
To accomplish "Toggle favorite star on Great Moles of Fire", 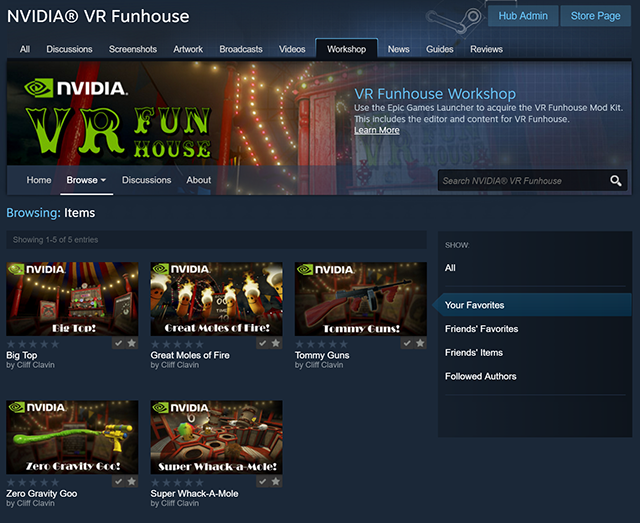I will coord(276,343).
